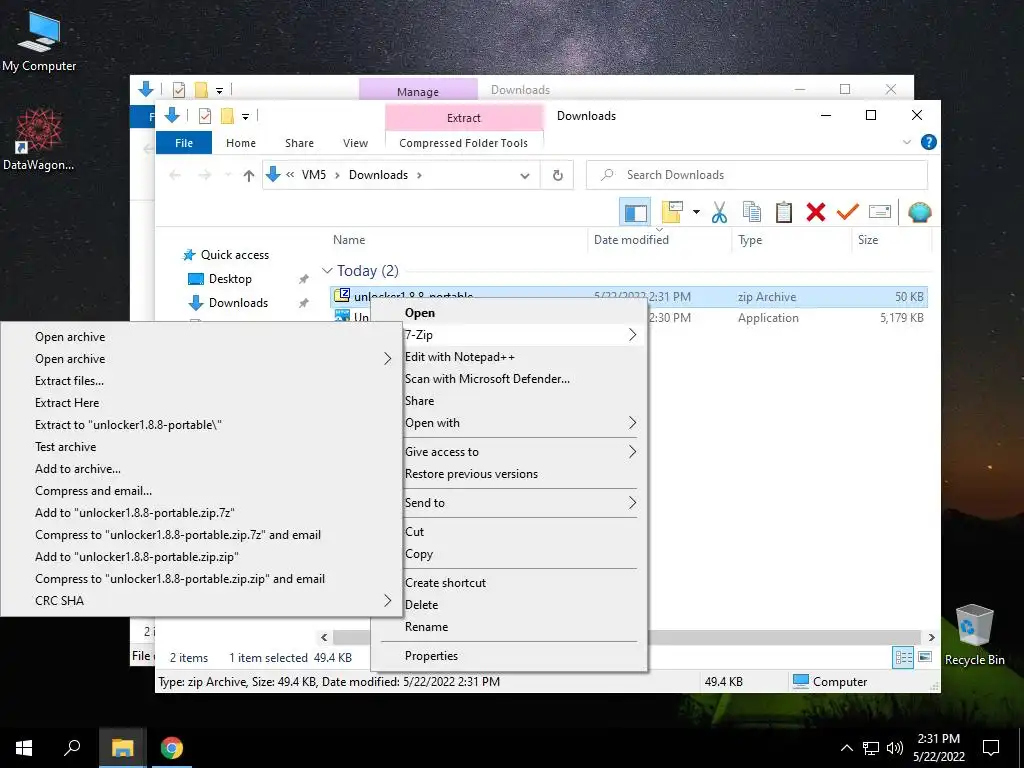The height and width of the screenshot is (768, 1024).
Task: Click the taskbar search magnifier icon
Action: coord(72,747)
